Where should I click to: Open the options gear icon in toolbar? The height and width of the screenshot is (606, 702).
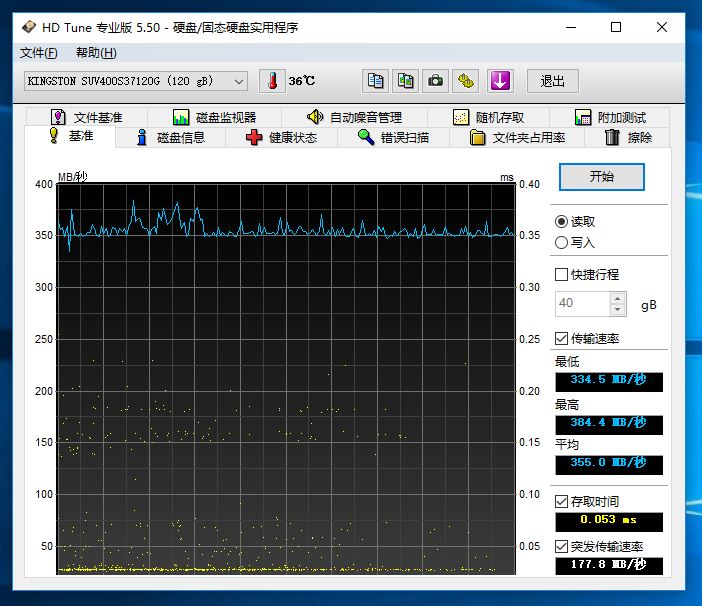click(466, 81)
